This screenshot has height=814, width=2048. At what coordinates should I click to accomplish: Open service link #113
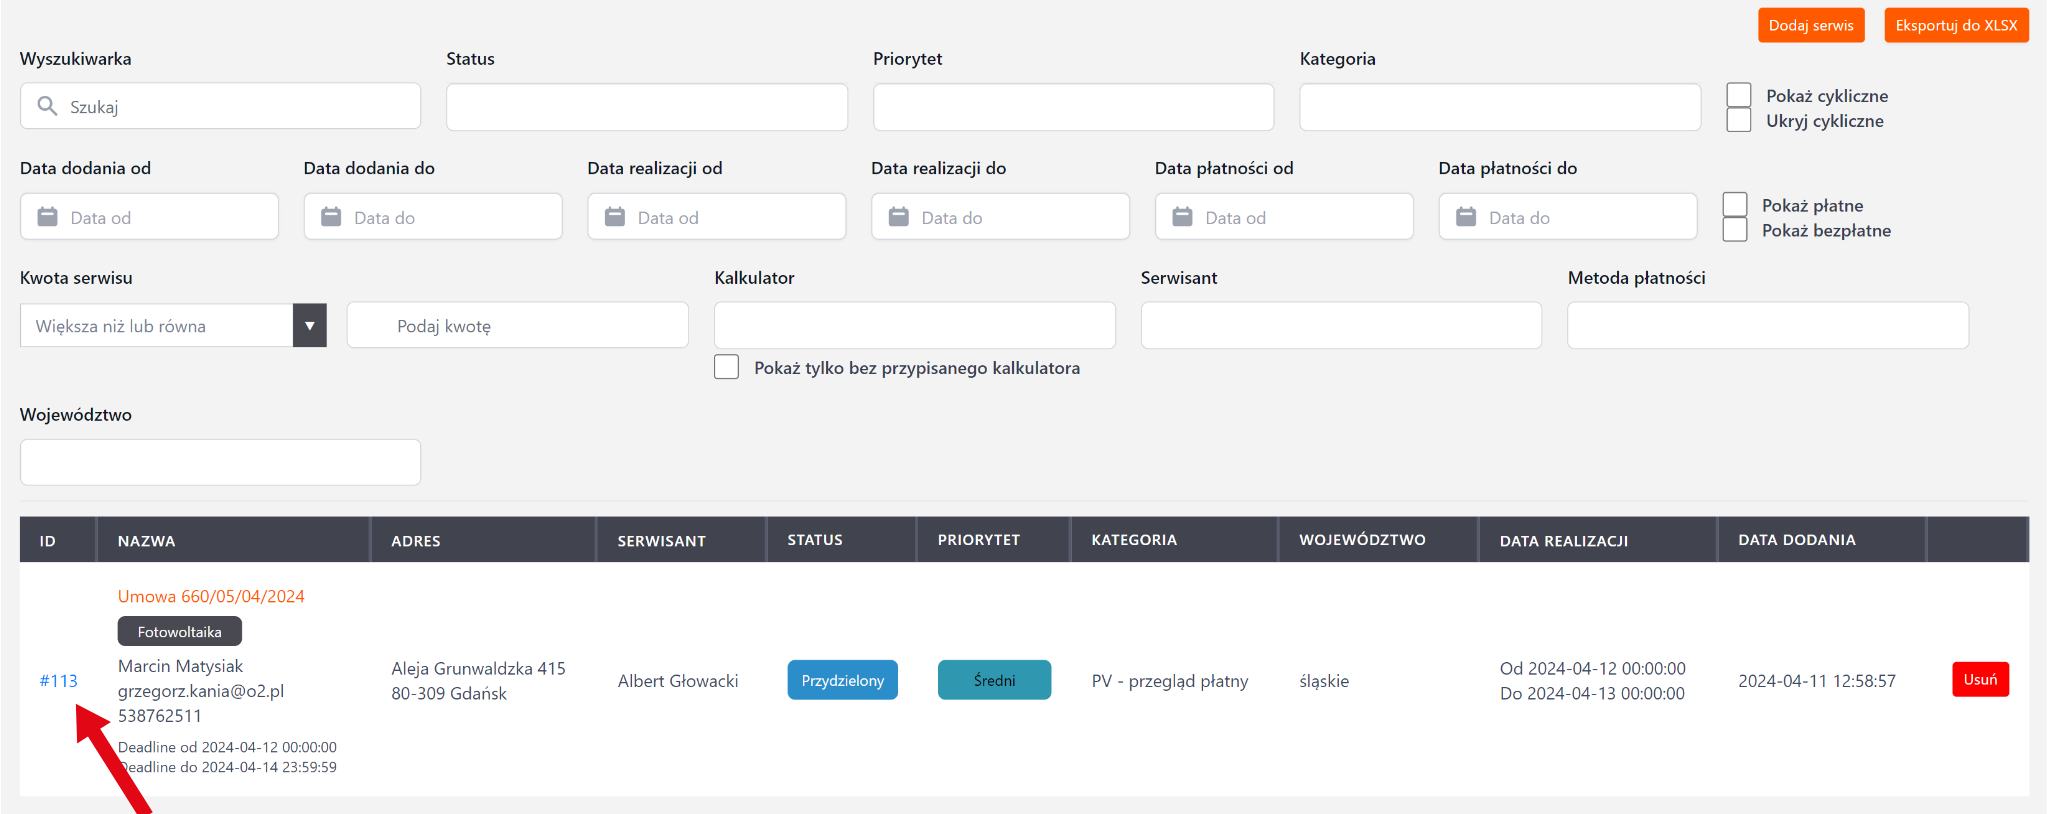(x=58, y=681)
